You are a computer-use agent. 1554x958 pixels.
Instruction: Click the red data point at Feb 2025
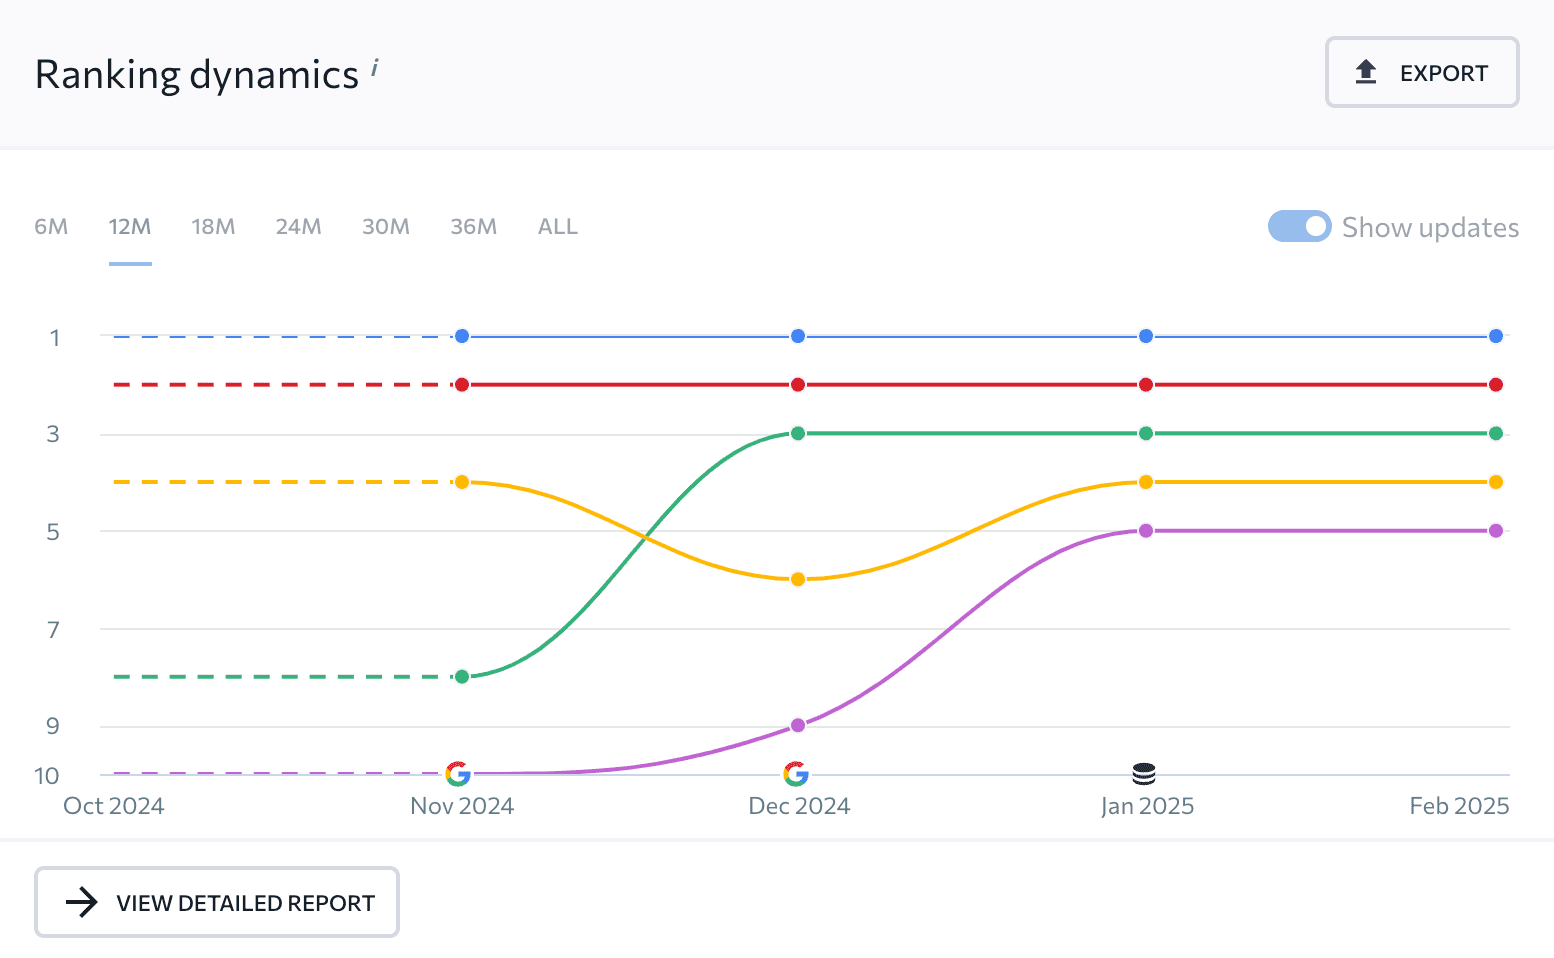point(1496,384)
